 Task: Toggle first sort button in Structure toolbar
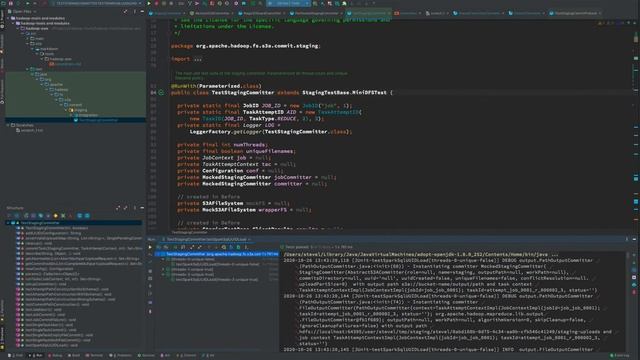pyautogui.click(x=9, y=216)
